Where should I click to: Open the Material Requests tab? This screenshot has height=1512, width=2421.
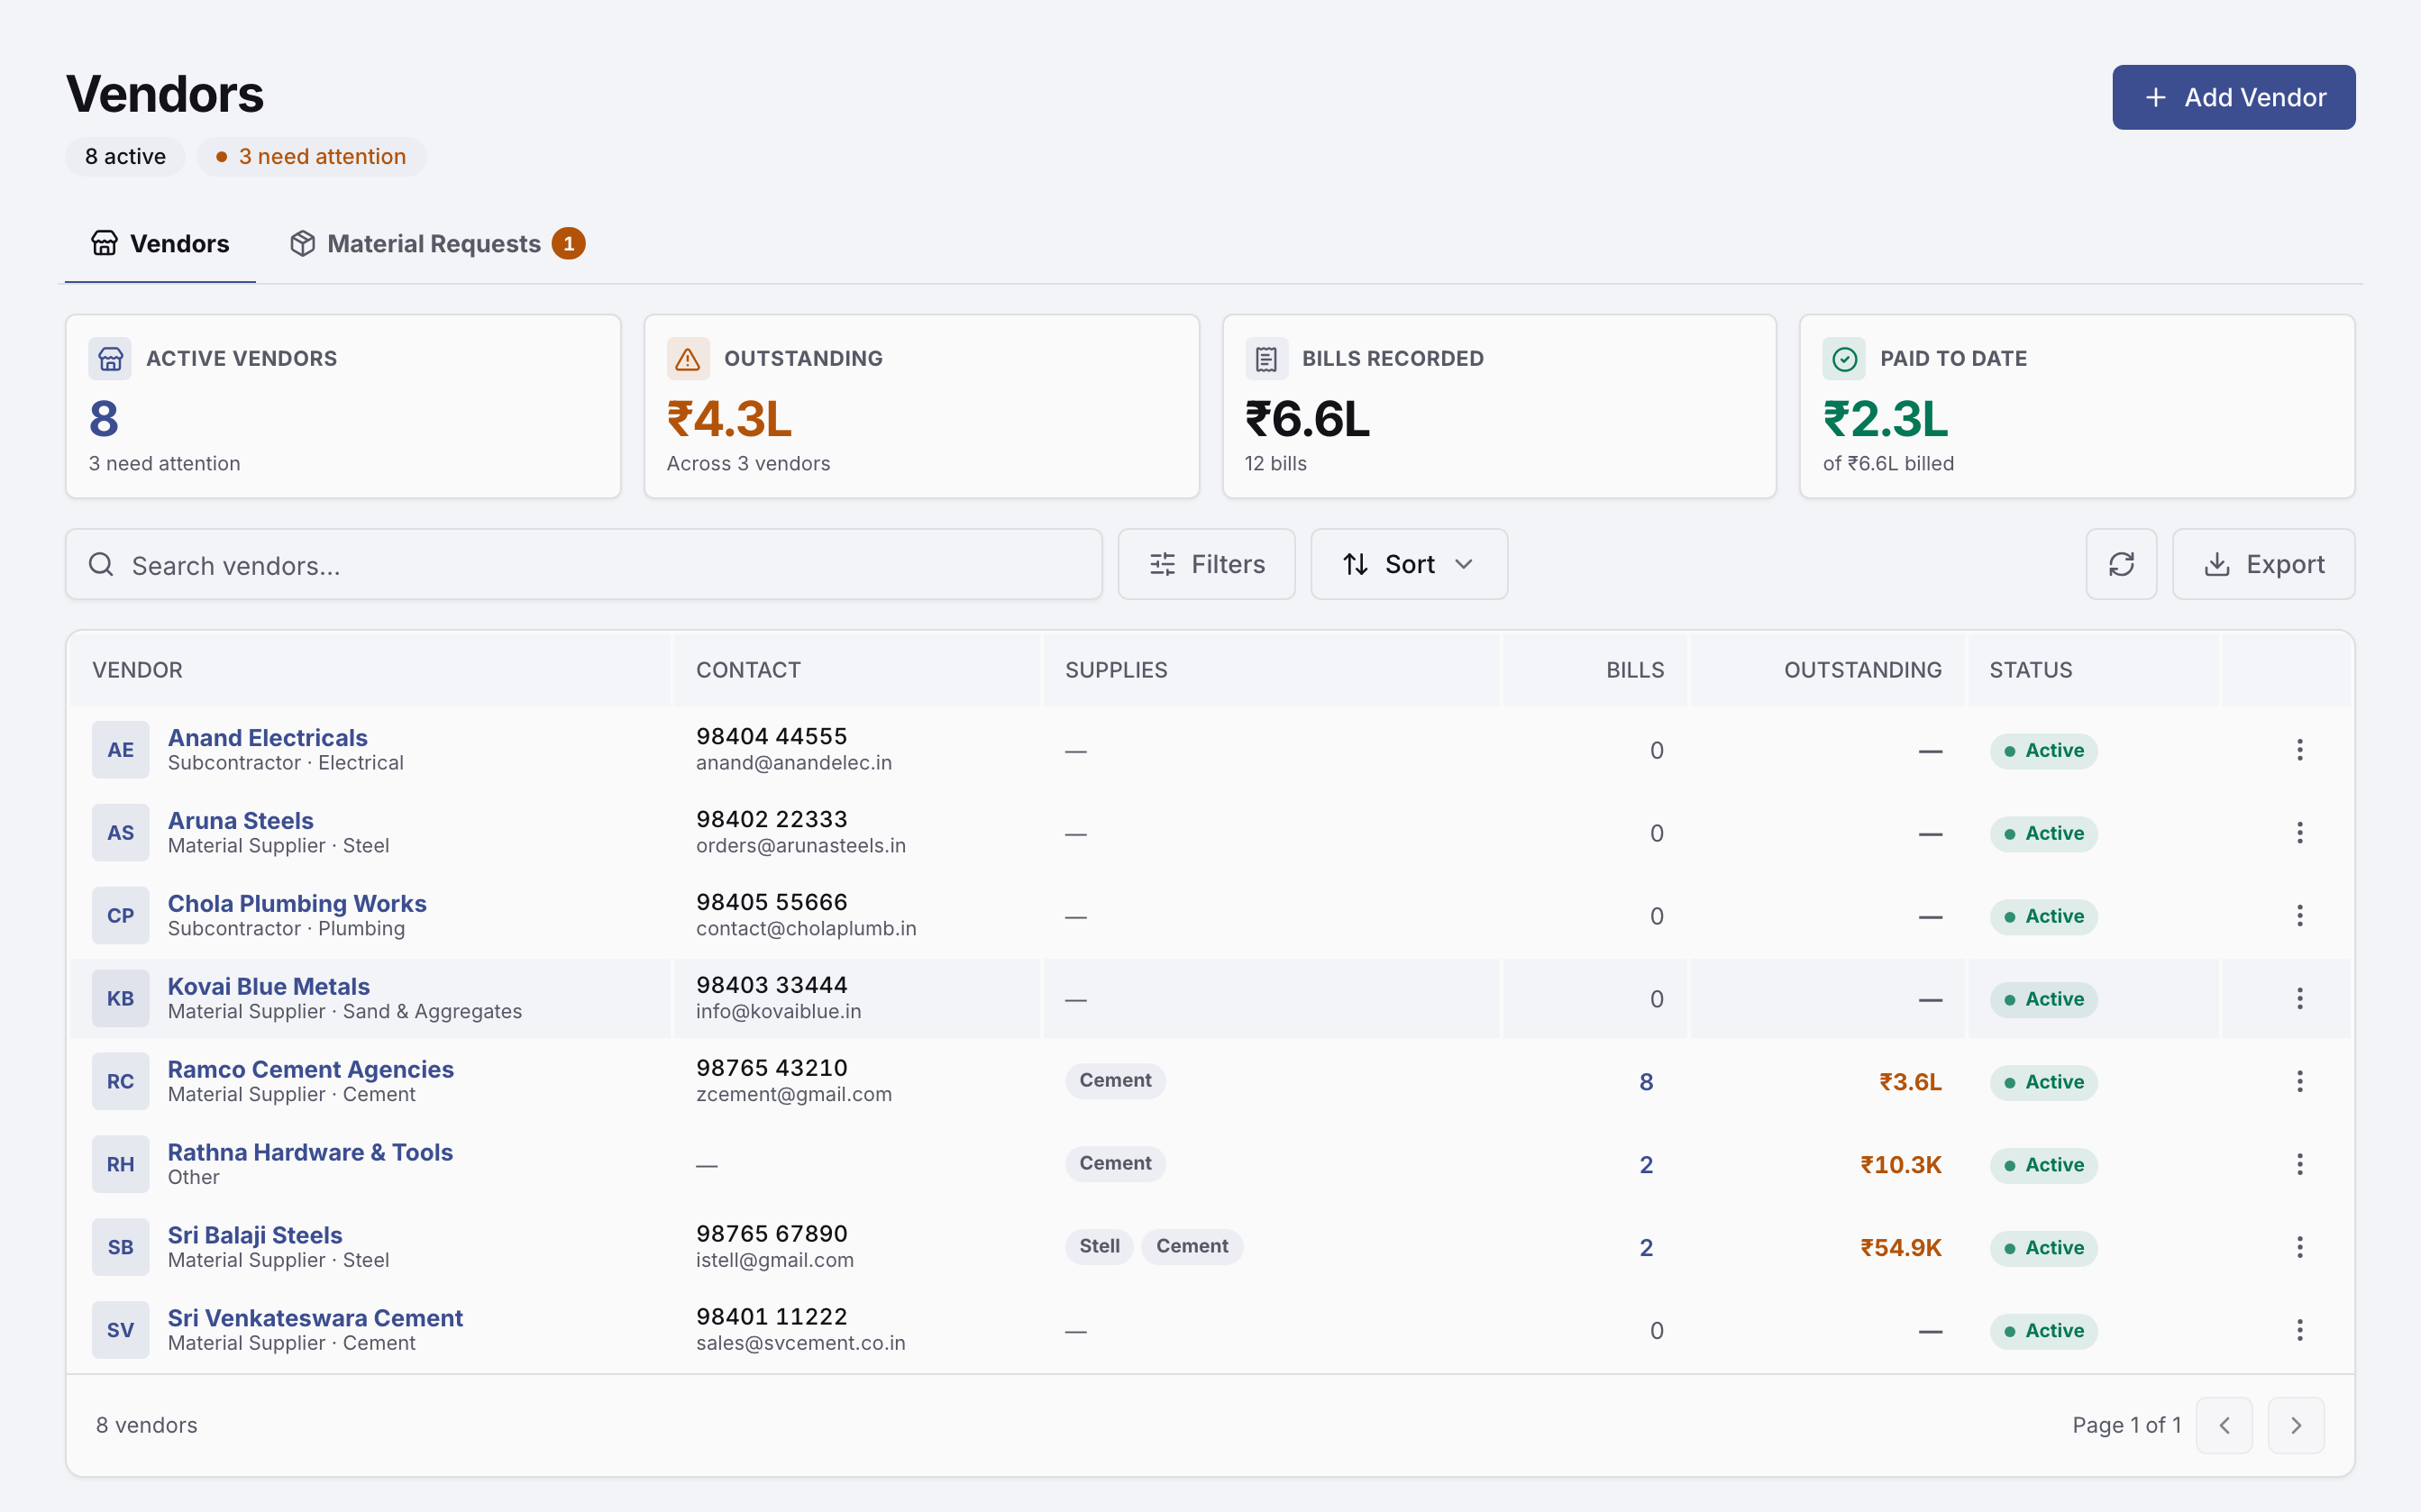pos(437,243)
